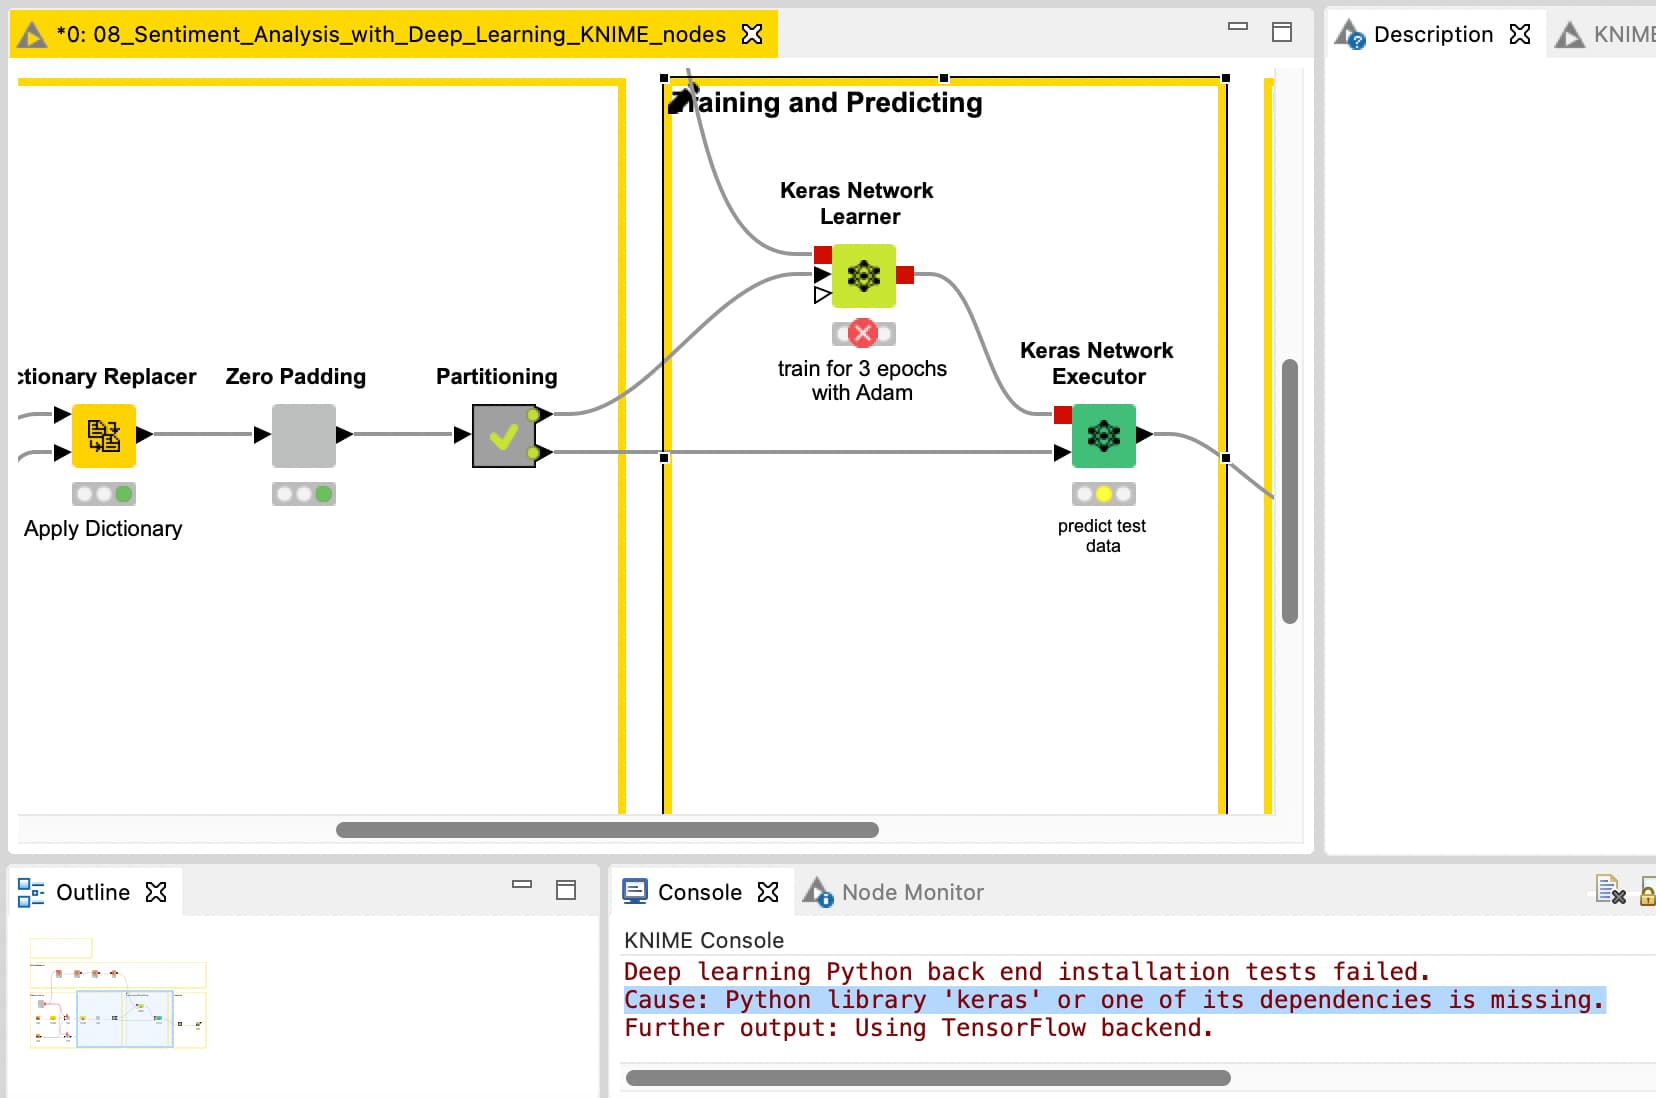Click the 'Deep learning Python back end' console line
Viewport: 1656px width, 1098px height.
(1027, 971)
